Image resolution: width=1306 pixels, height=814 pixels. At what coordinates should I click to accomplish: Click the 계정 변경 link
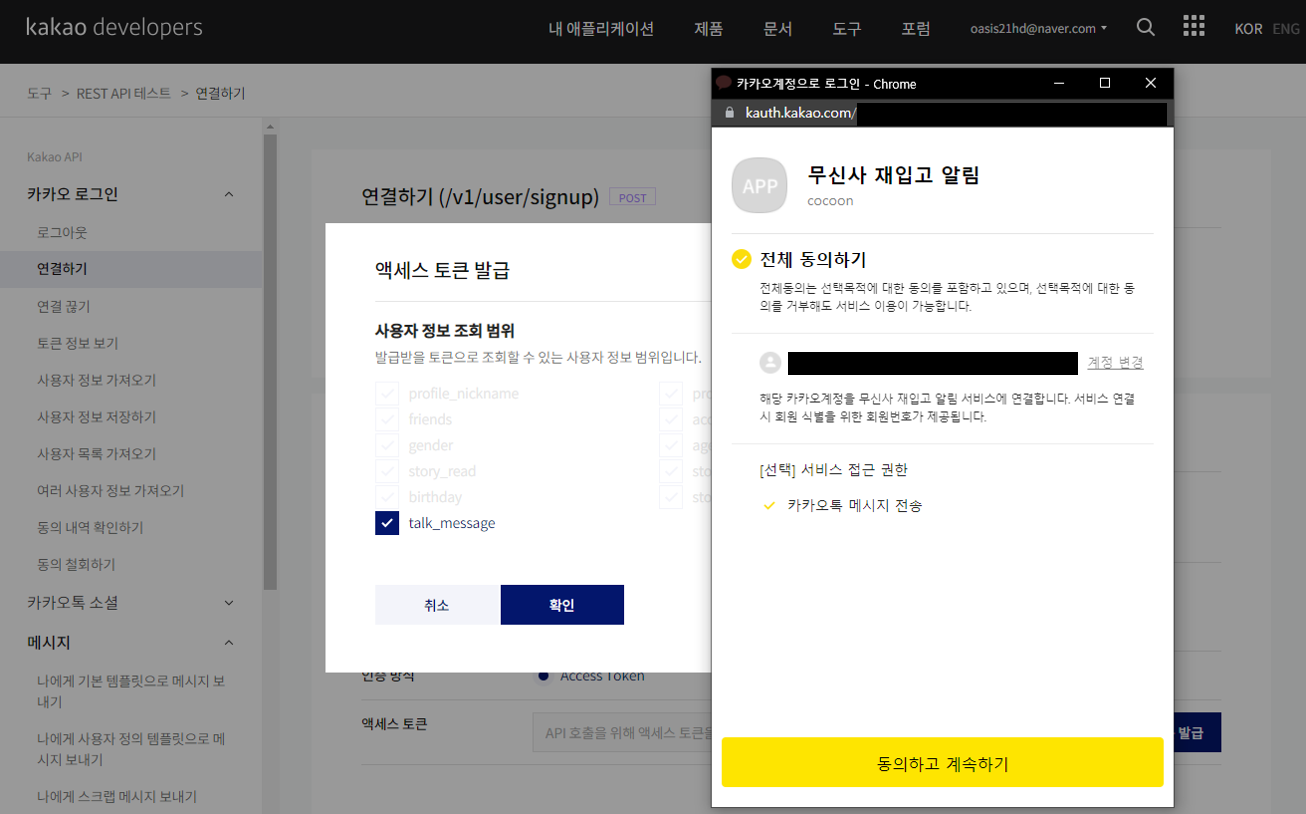(1115, 363)
